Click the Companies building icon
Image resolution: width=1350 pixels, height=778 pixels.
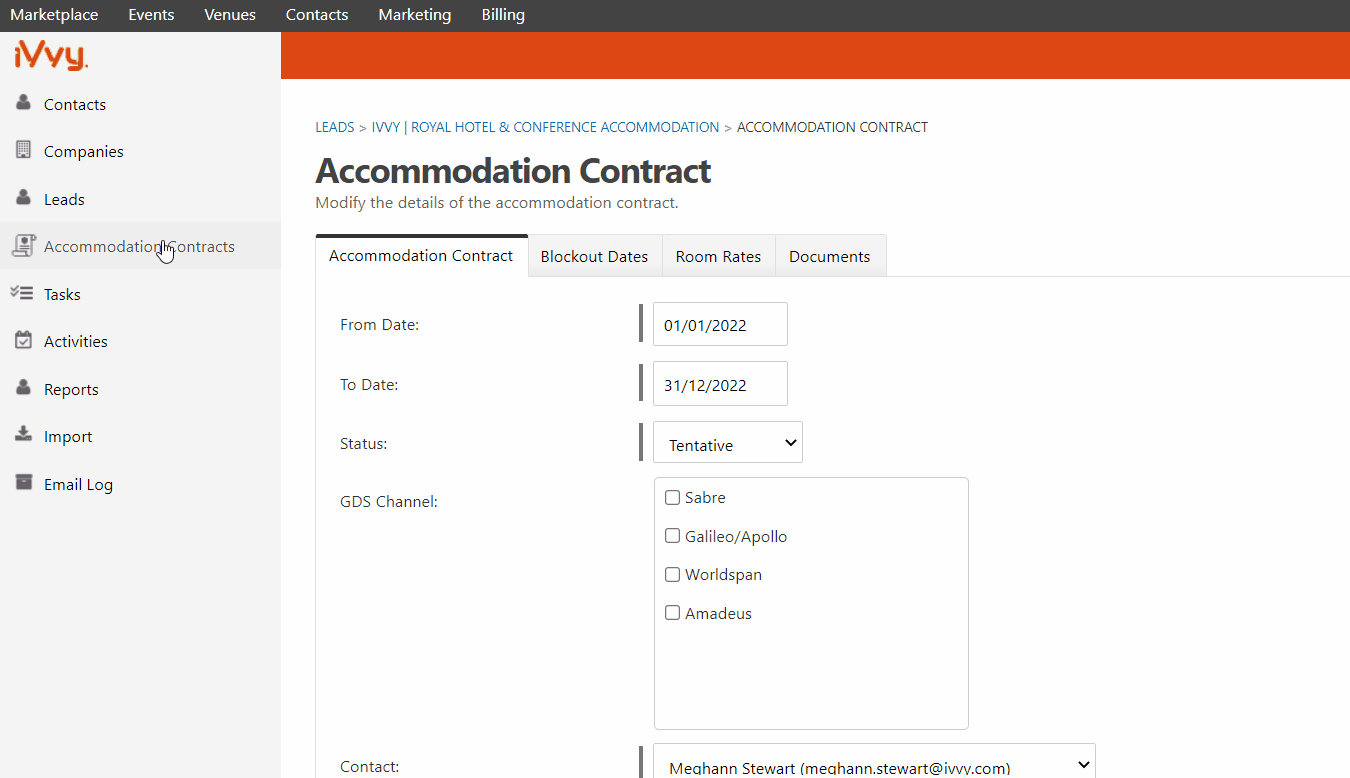pyautogui.click(x=24, y=151)
